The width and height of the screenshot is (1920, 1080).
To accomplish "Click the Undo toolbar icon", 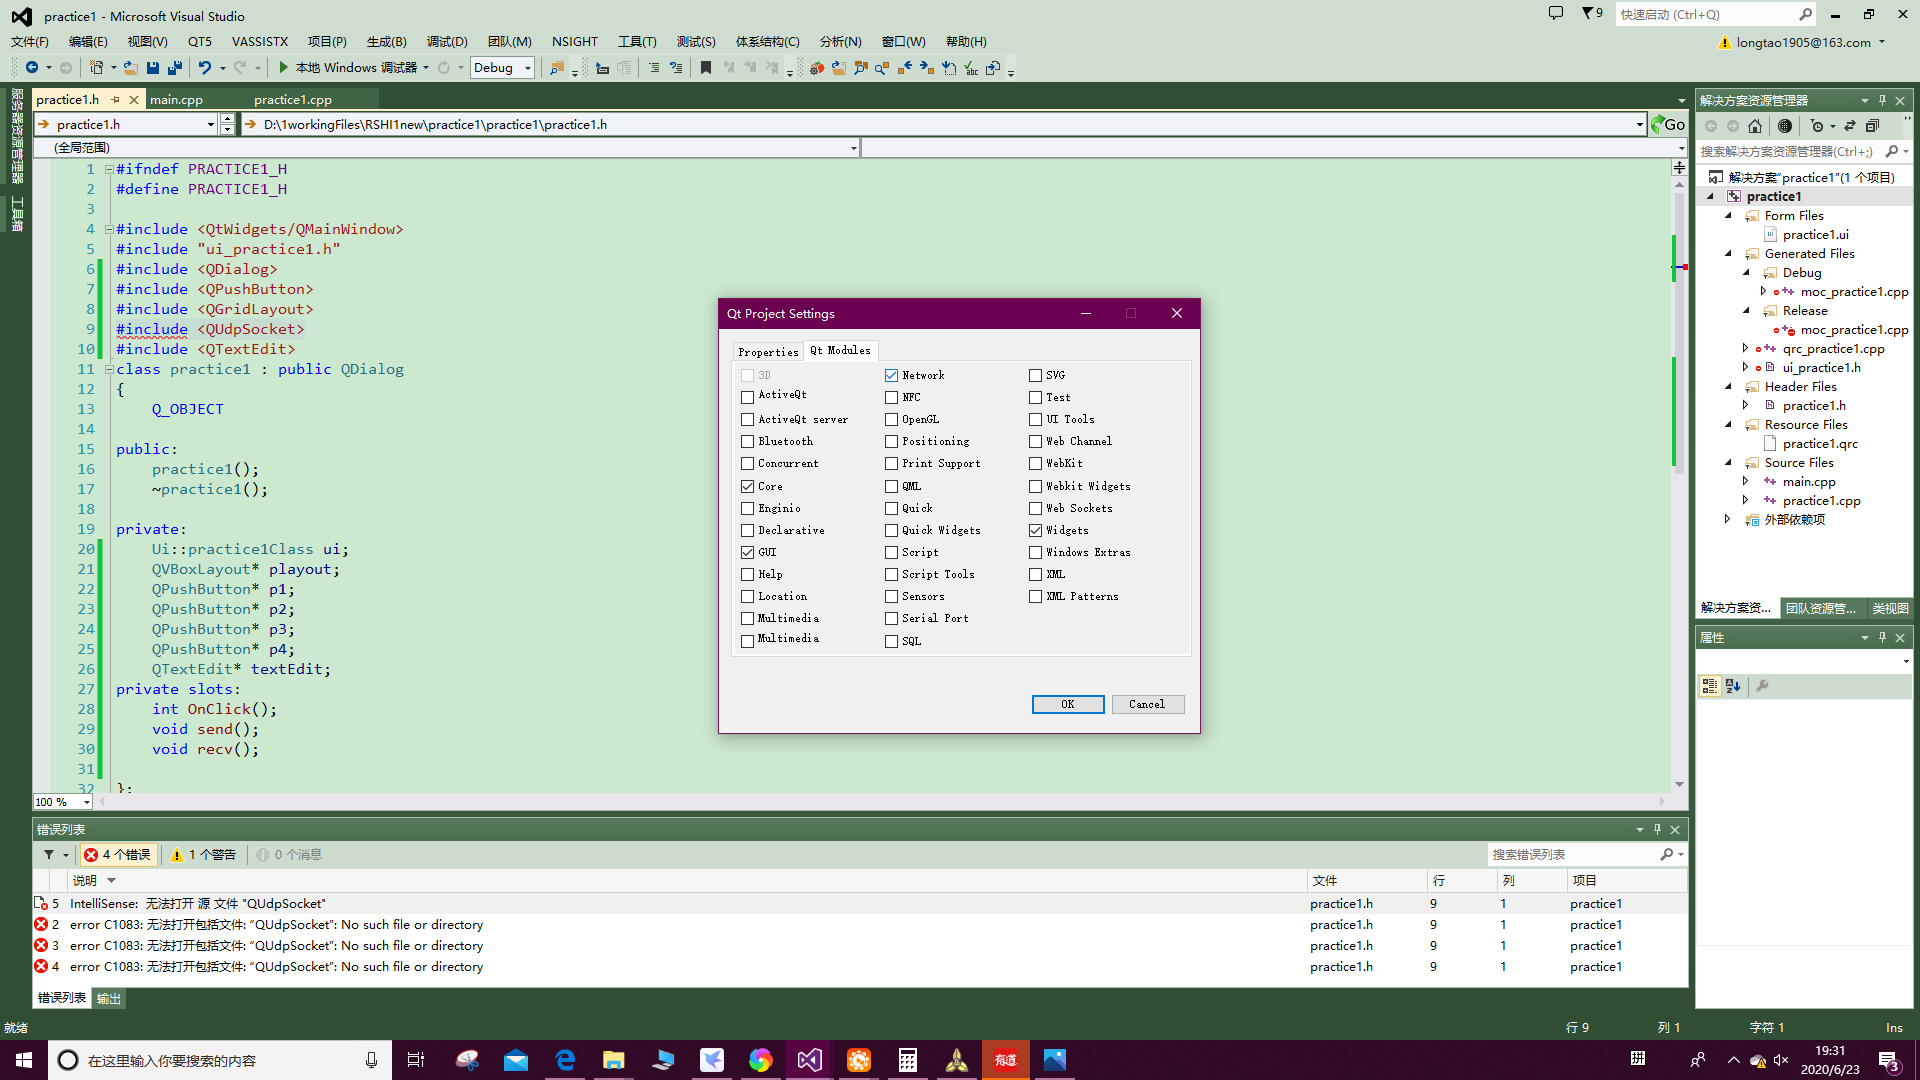I will [204, 68].
